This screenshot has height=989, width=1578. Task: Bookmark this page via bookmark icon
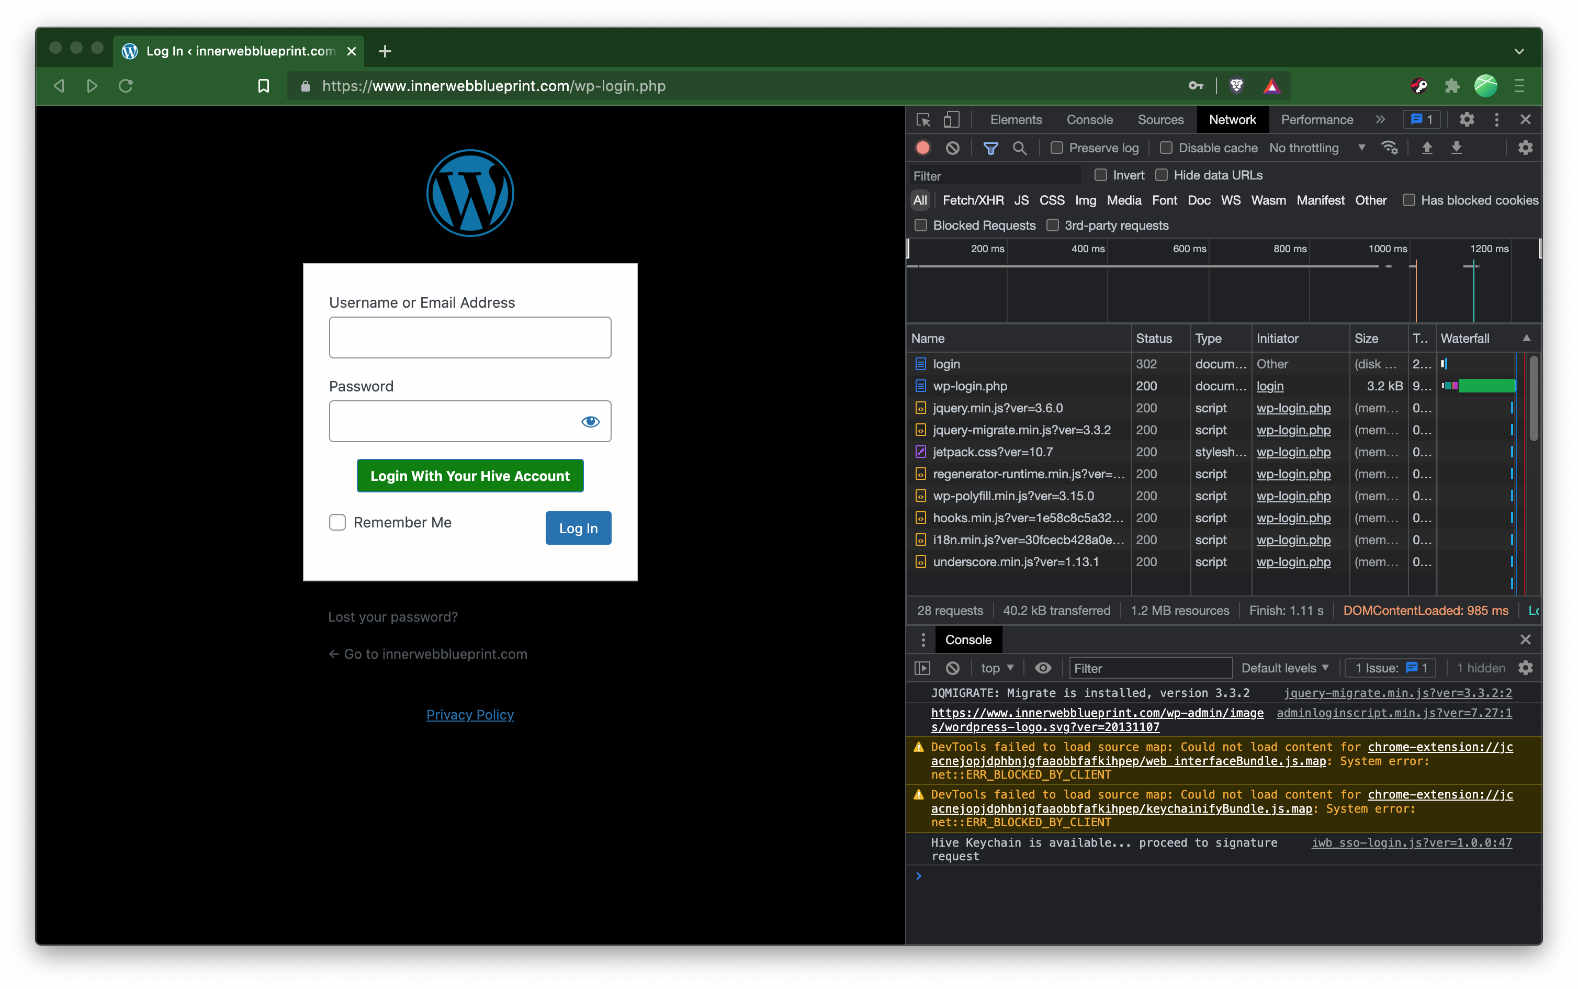(x=264, y=86)
